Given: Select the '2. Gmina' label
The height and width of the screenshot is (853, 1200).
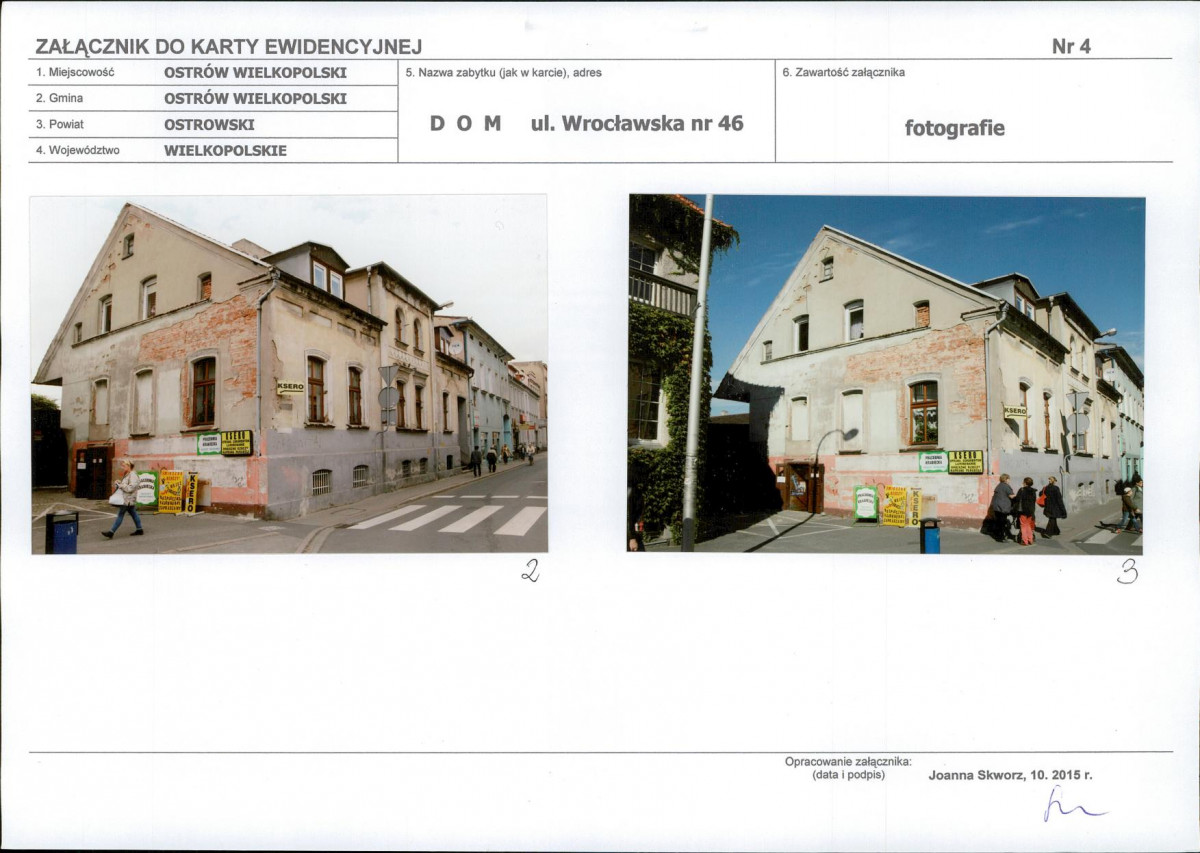Looking at the screenshot, I should [x=59, y=98].
